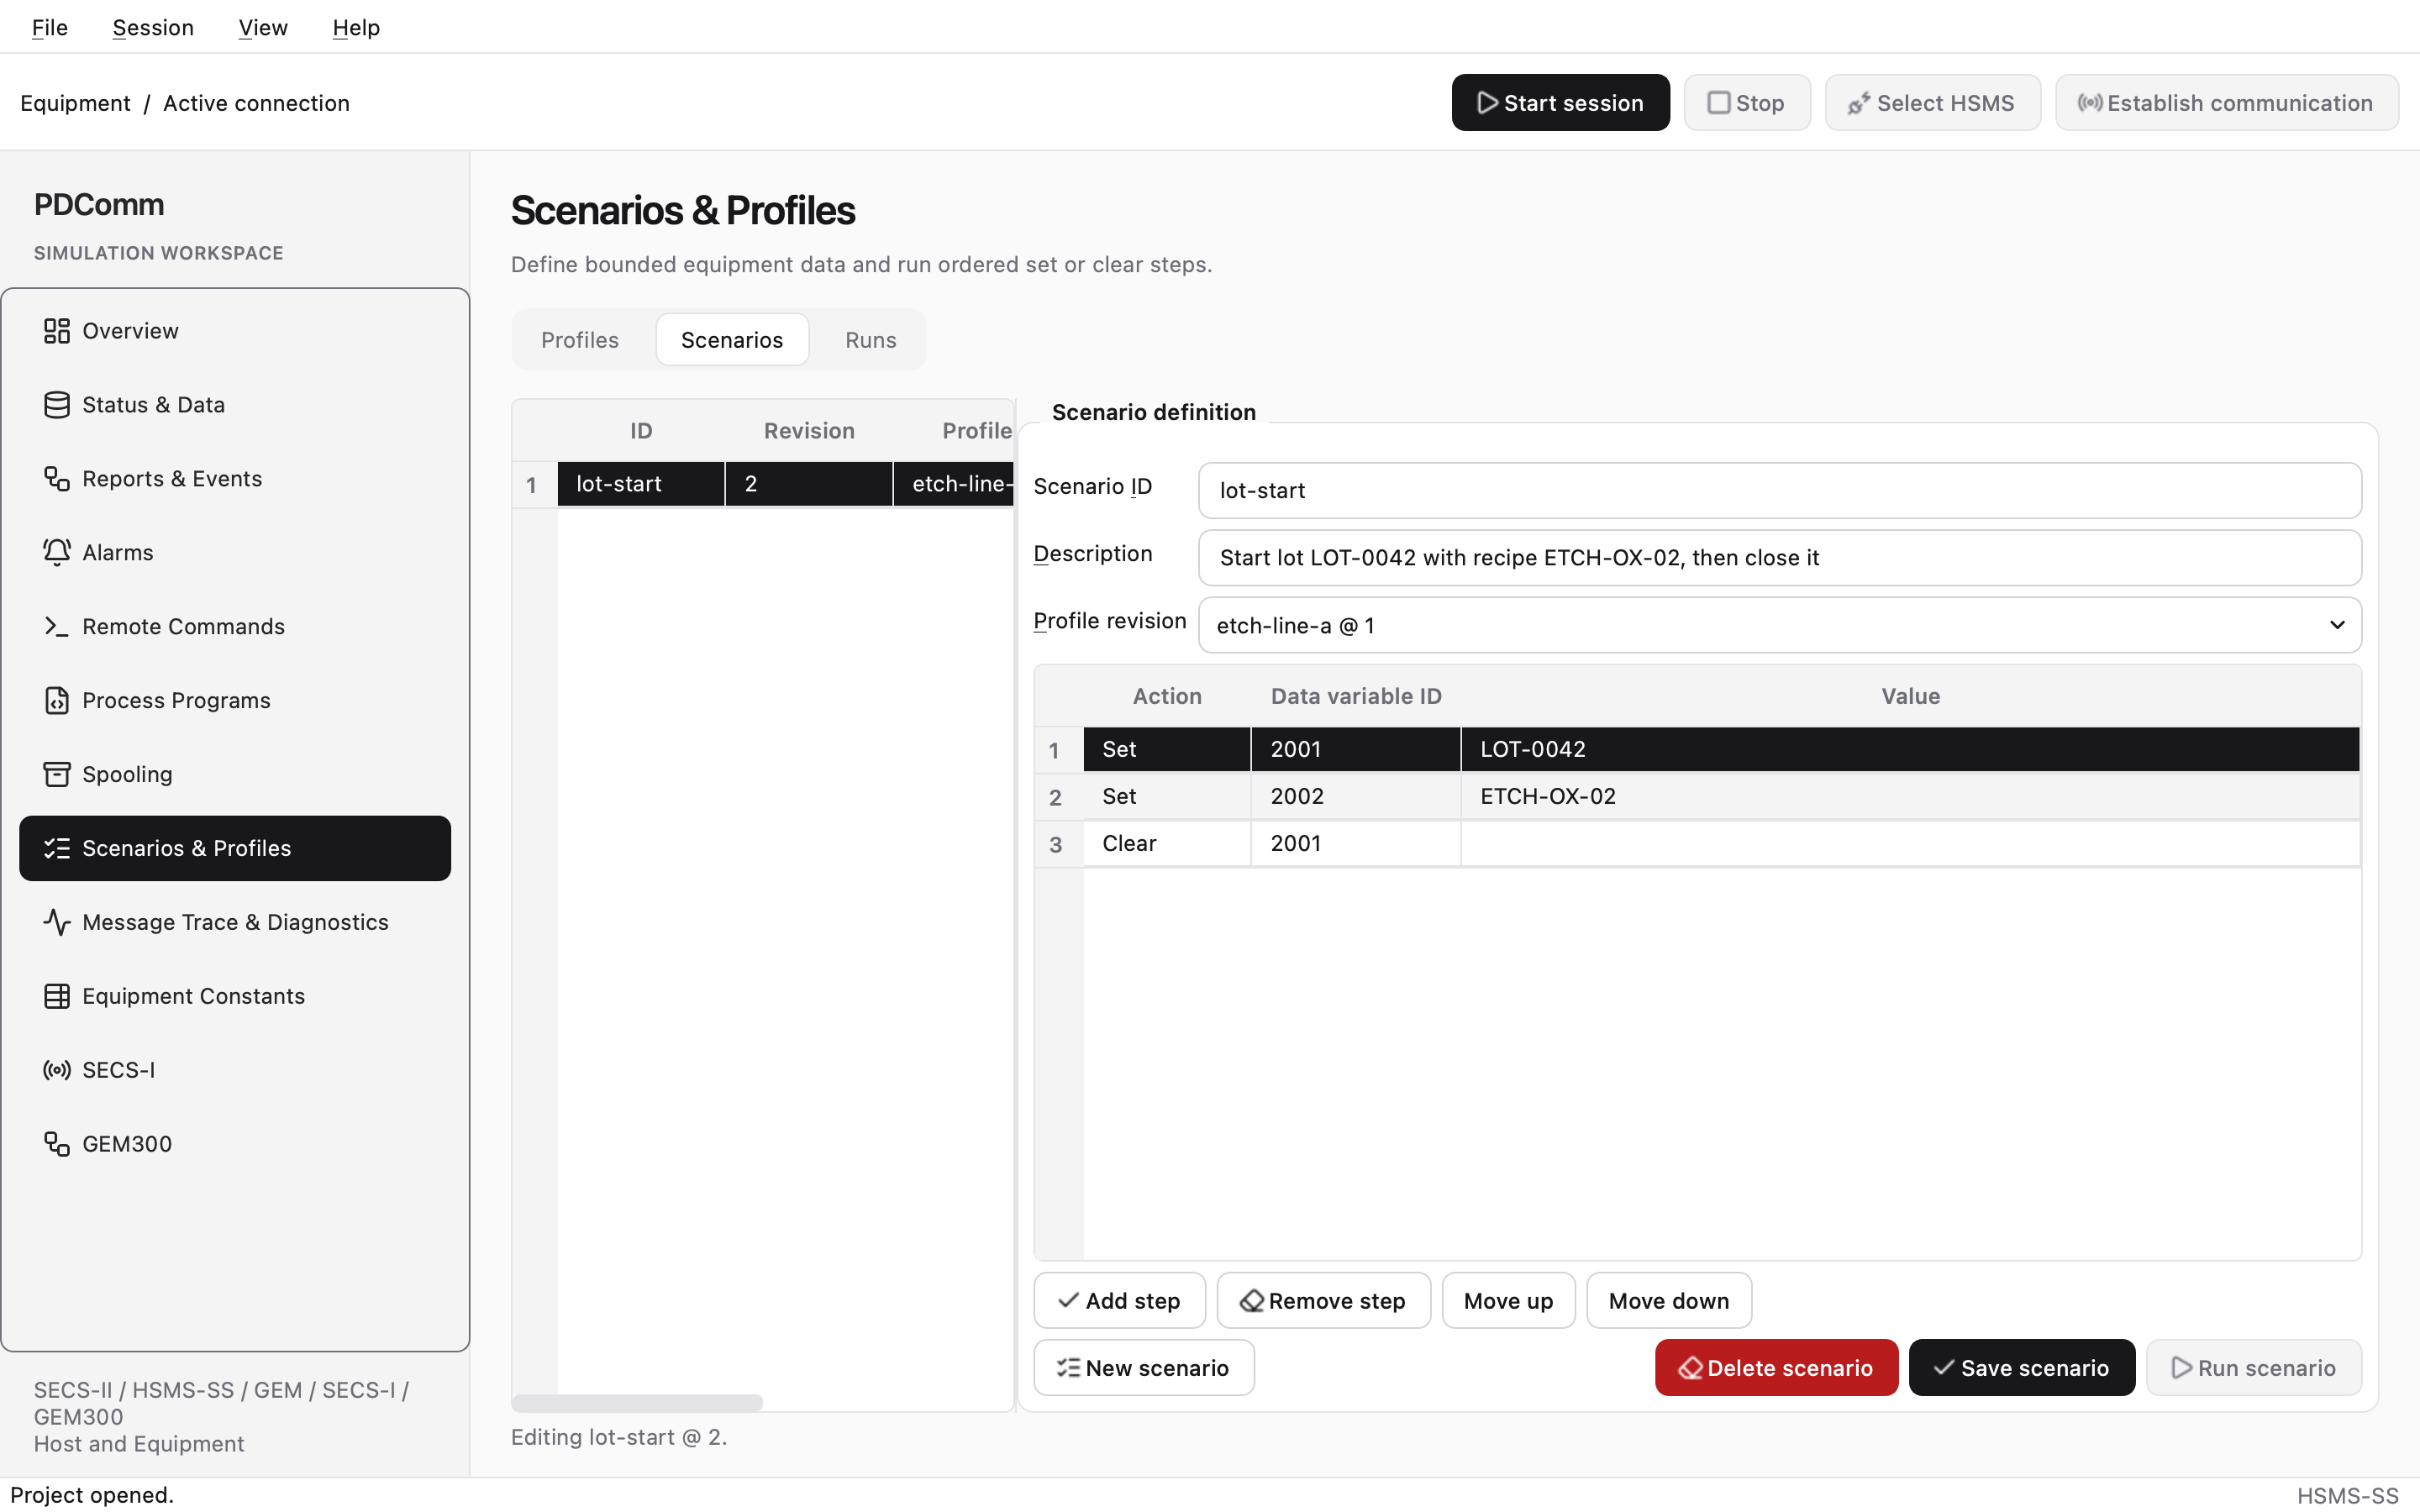Open the File menu
This screenshot has height=1512, width=2420.
coord(50,27)
